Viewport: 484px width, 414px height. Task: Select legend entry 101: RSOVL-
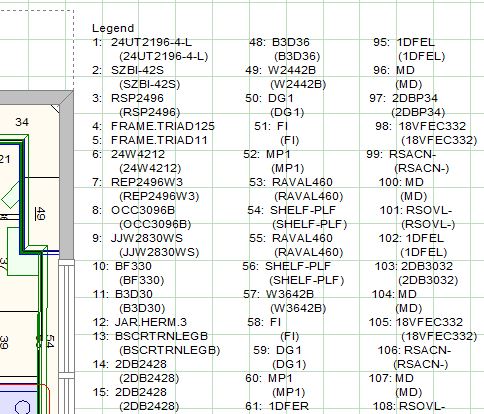pos(416,210)
